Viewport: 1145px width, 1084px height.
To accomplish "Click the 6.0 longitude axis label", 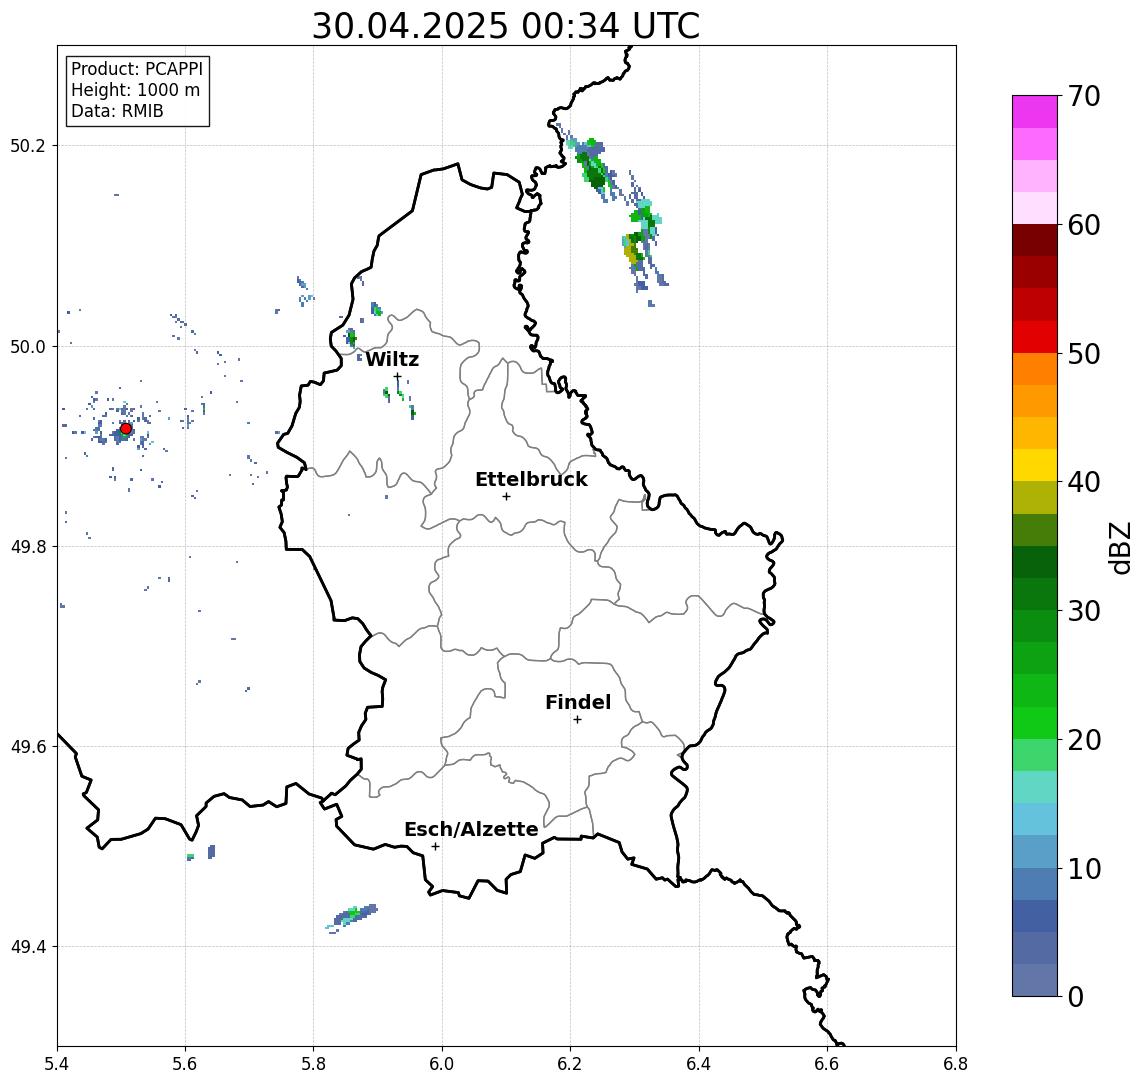I will (442, 1064).
